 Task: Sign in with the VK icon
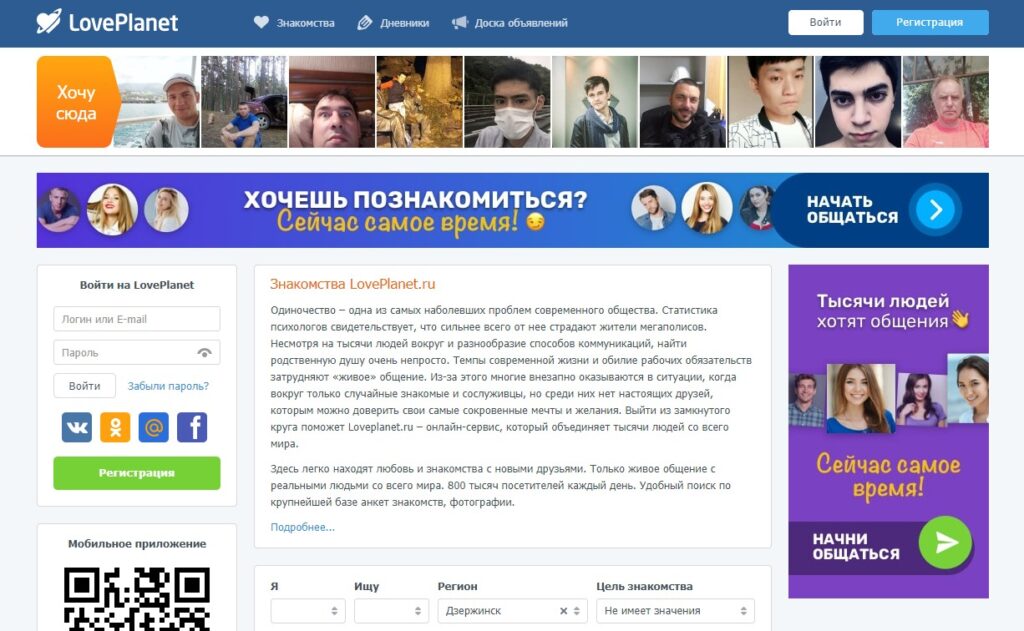pos(77,427)
